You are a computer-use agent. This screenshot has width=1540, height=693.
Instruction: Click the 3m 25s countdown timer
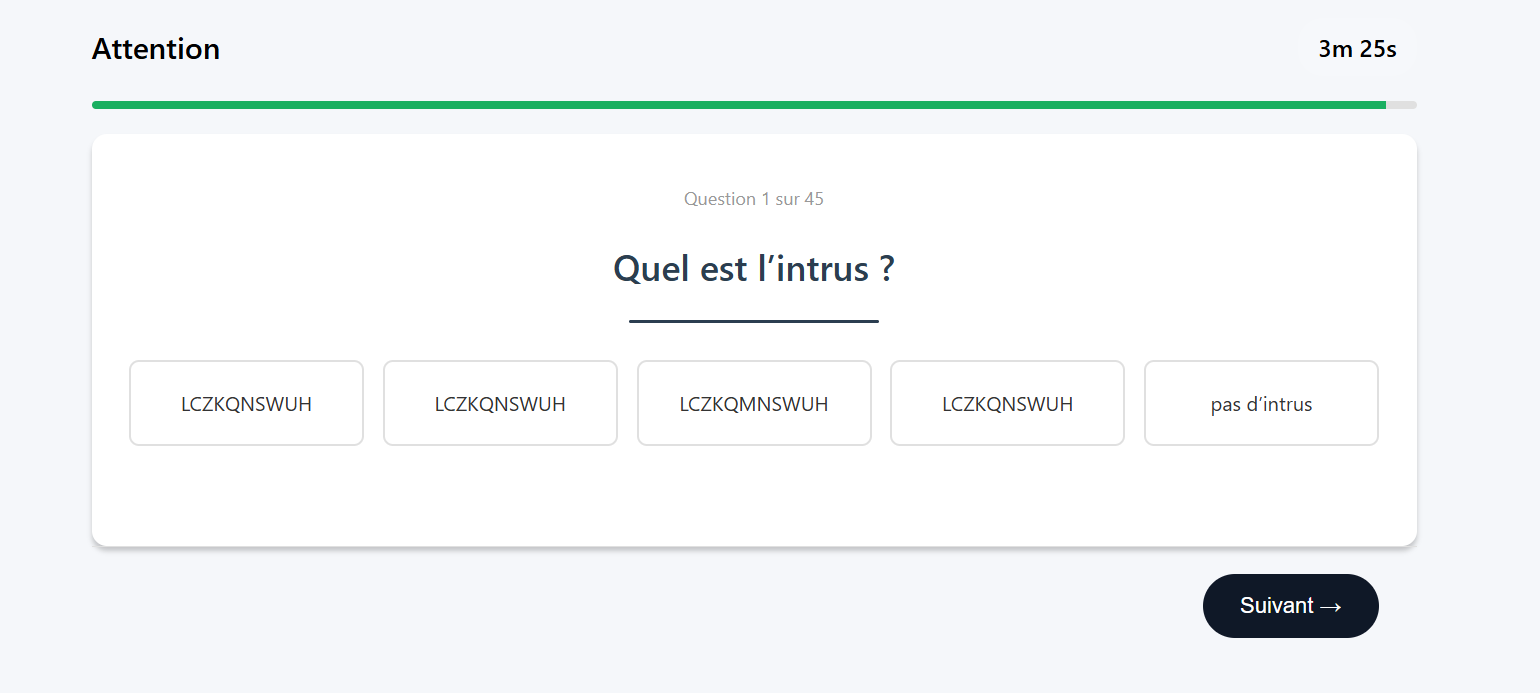[1357, 49]
